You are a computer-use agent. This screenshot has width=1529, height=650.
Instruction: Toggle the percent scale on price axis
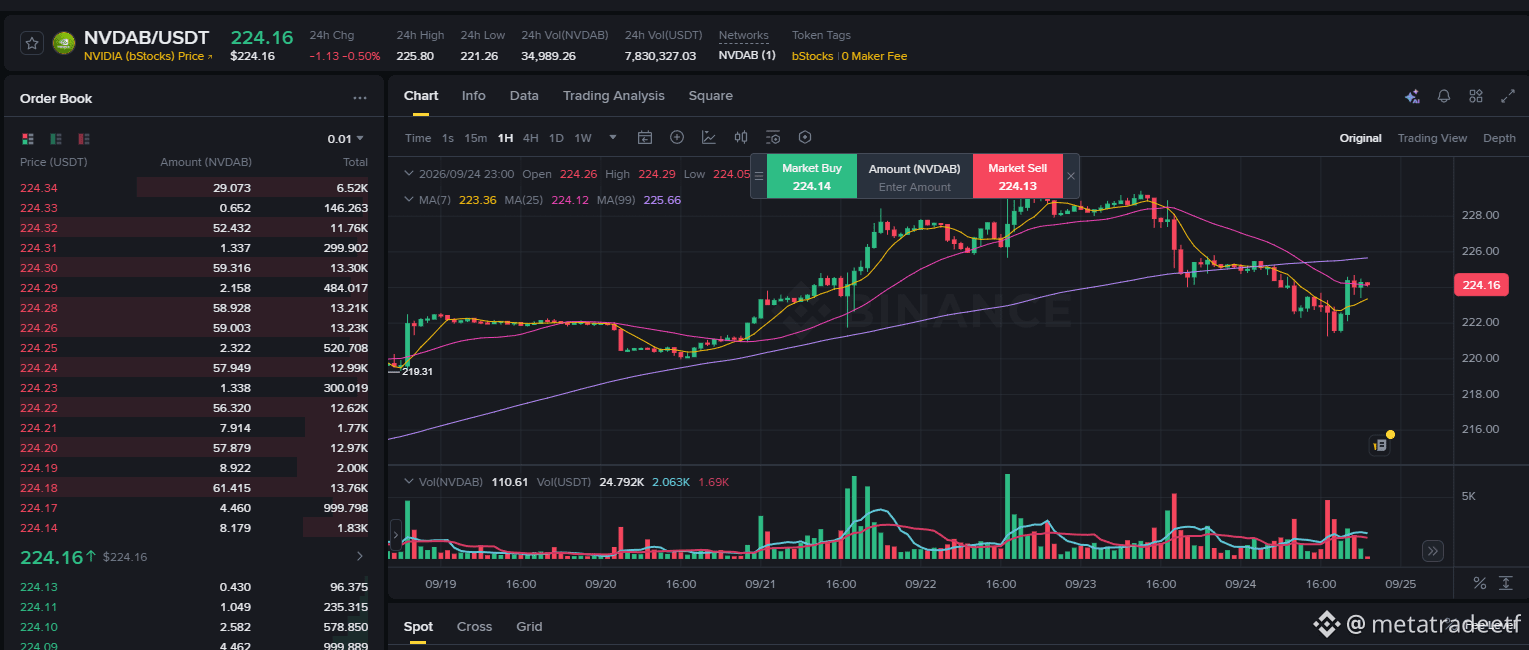coord(1479,584)
